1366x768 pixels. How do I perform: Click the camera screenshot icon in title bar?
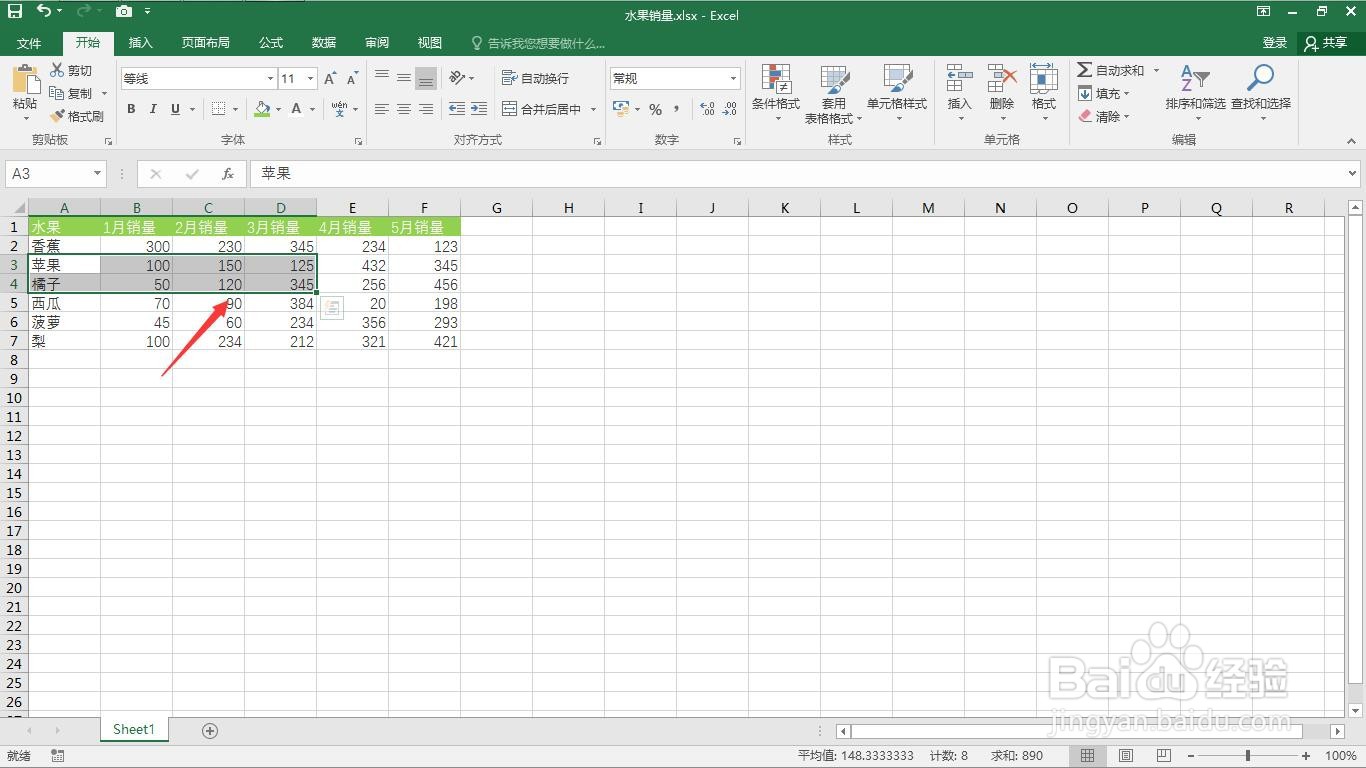[x=123, y=12]
